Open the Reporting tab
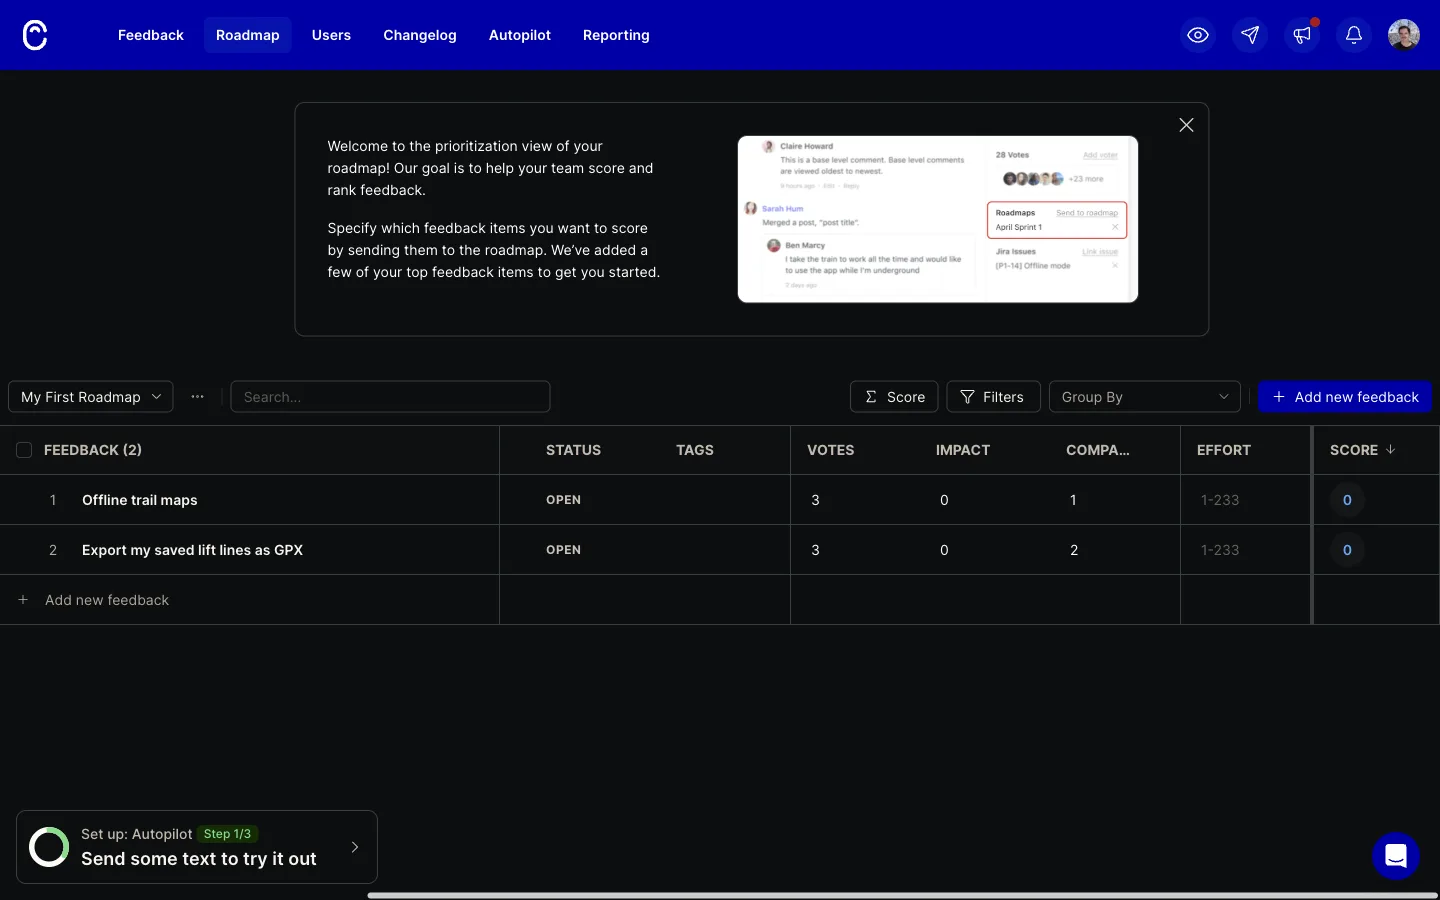Screen dimensions: 1440x900 pos(616,35)
